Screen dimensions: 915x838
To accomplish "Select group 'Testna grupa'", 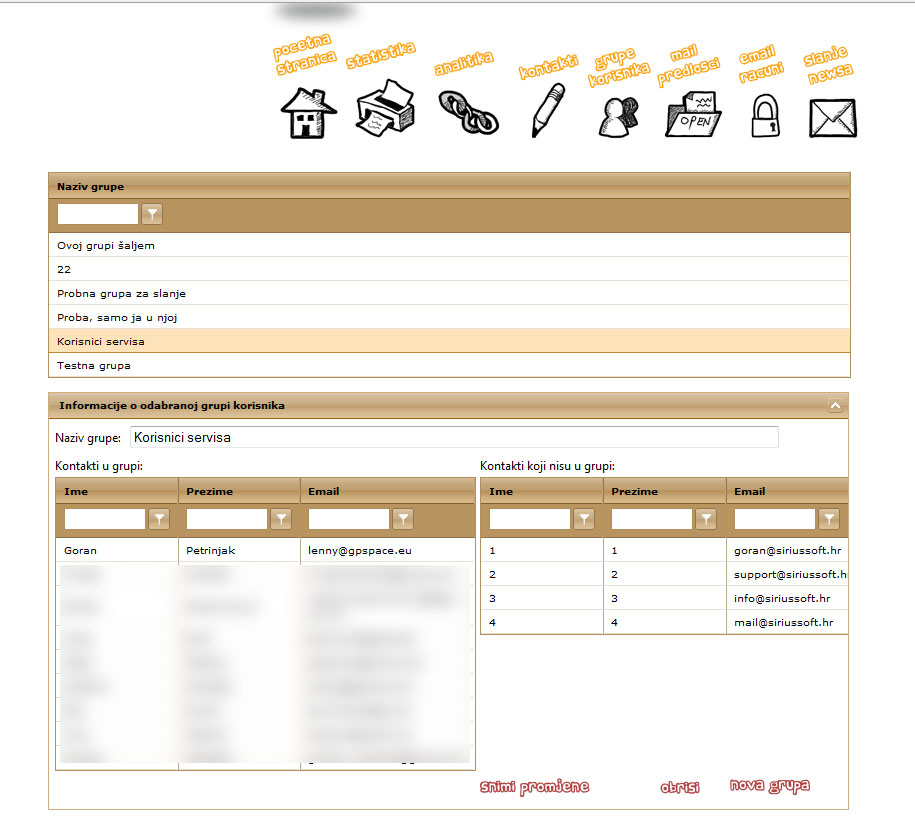I will tap(449, 365).
